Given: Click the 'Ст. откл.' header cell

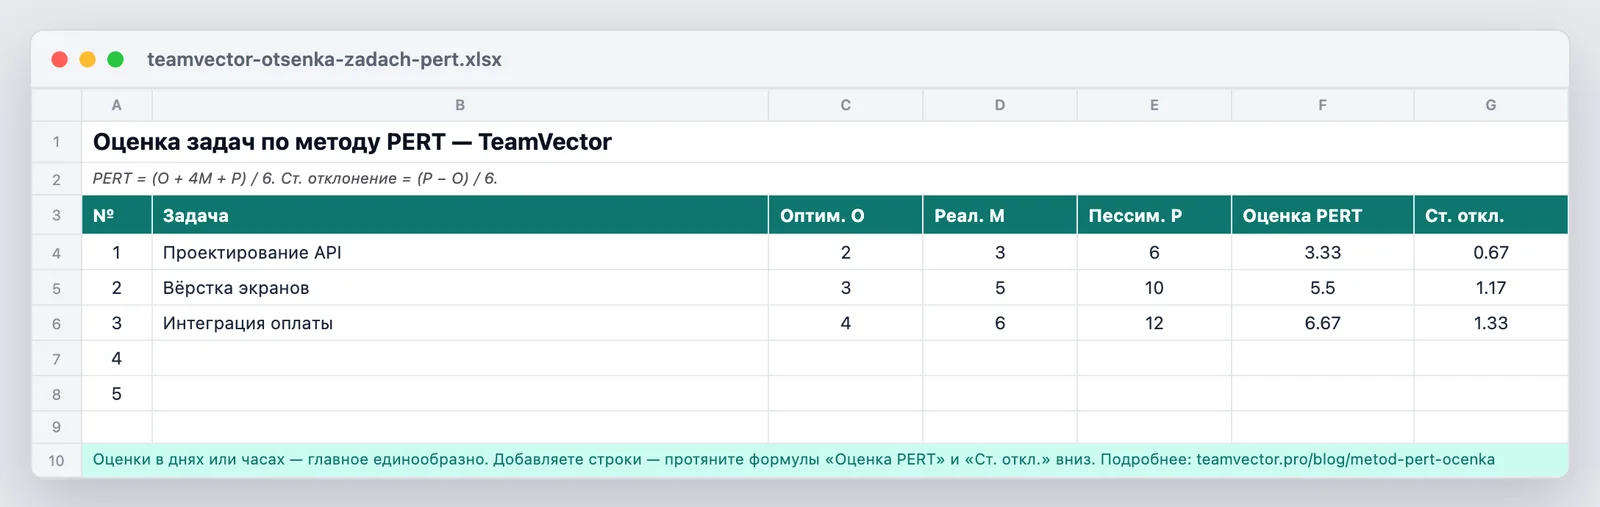Looking at the screenshot, I should tap(1491, 215).
